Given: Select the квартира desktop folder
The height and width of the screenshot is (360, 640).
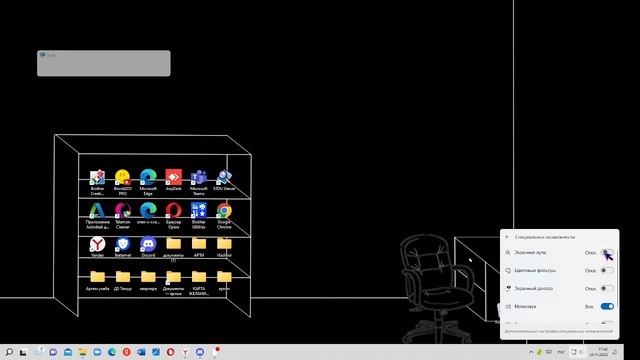Looking at the screenshot, I should [148, 280].
